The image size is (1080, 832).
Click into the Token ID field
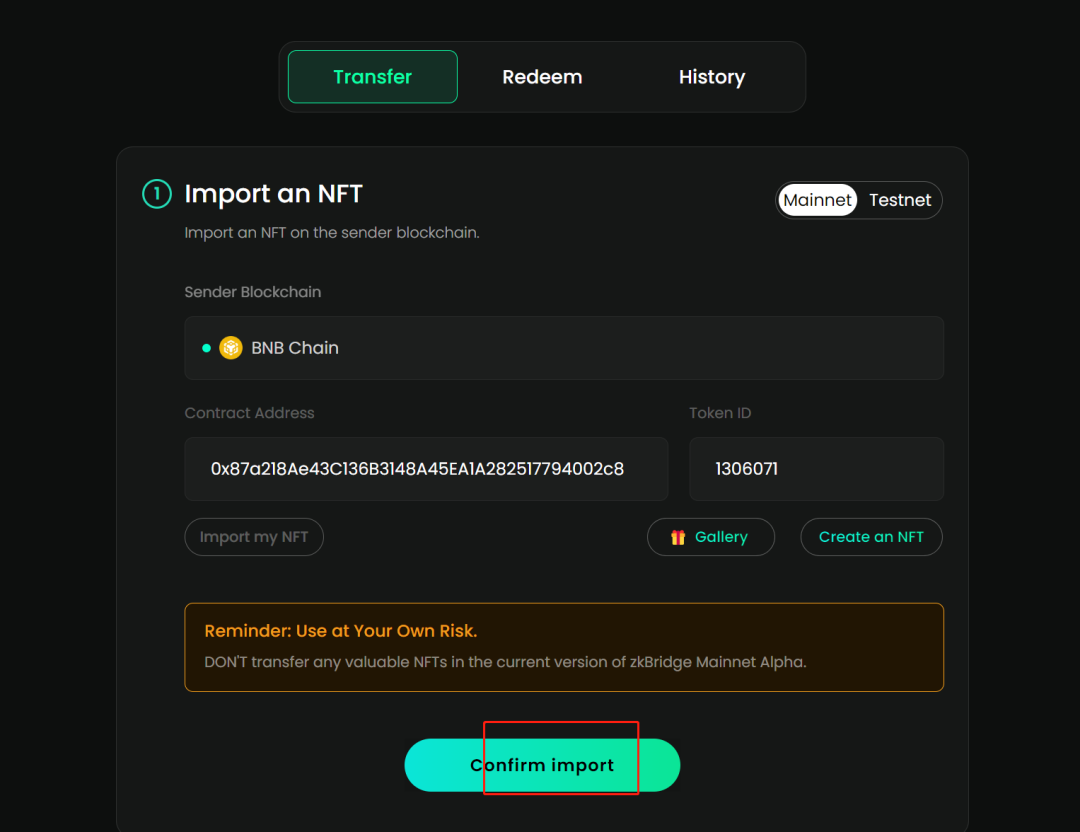tap(816, 469)
